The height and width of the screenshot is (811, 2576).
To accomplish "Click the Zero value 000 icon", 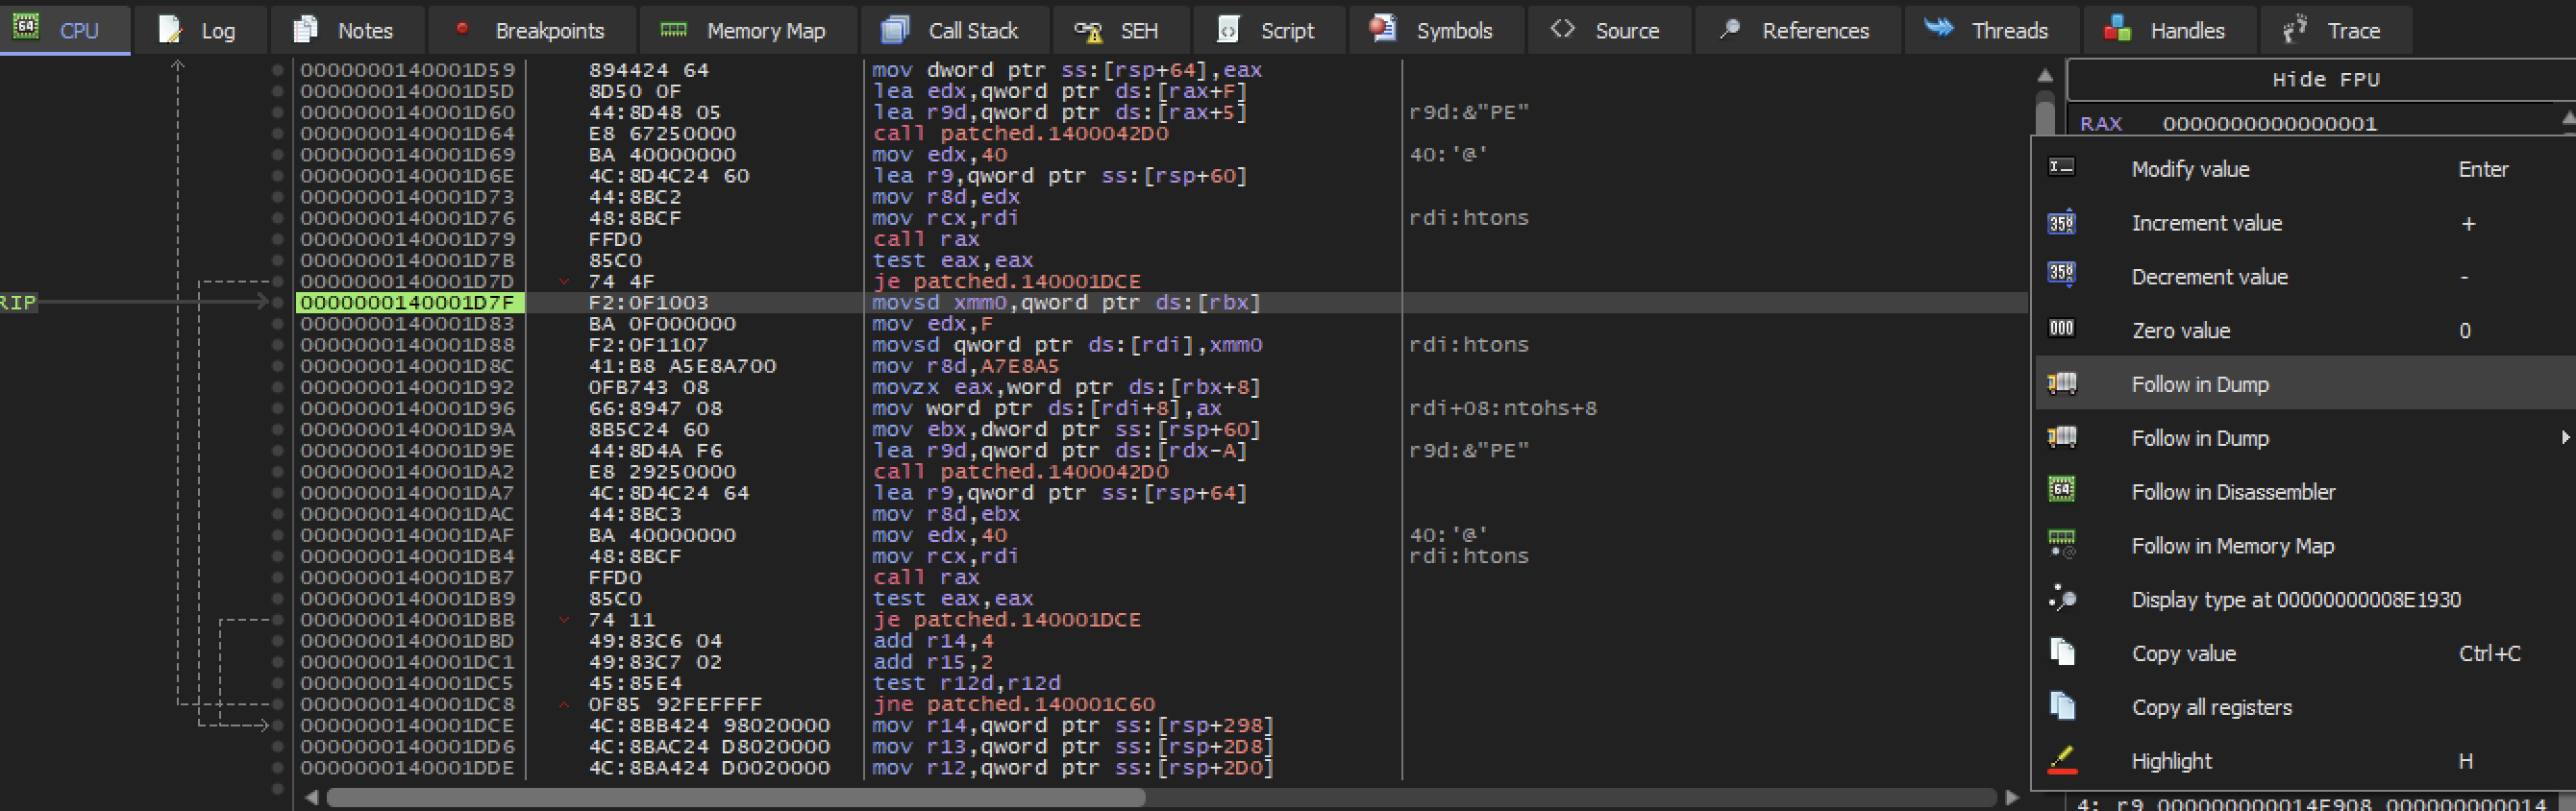I will [x=2061, y=328].
